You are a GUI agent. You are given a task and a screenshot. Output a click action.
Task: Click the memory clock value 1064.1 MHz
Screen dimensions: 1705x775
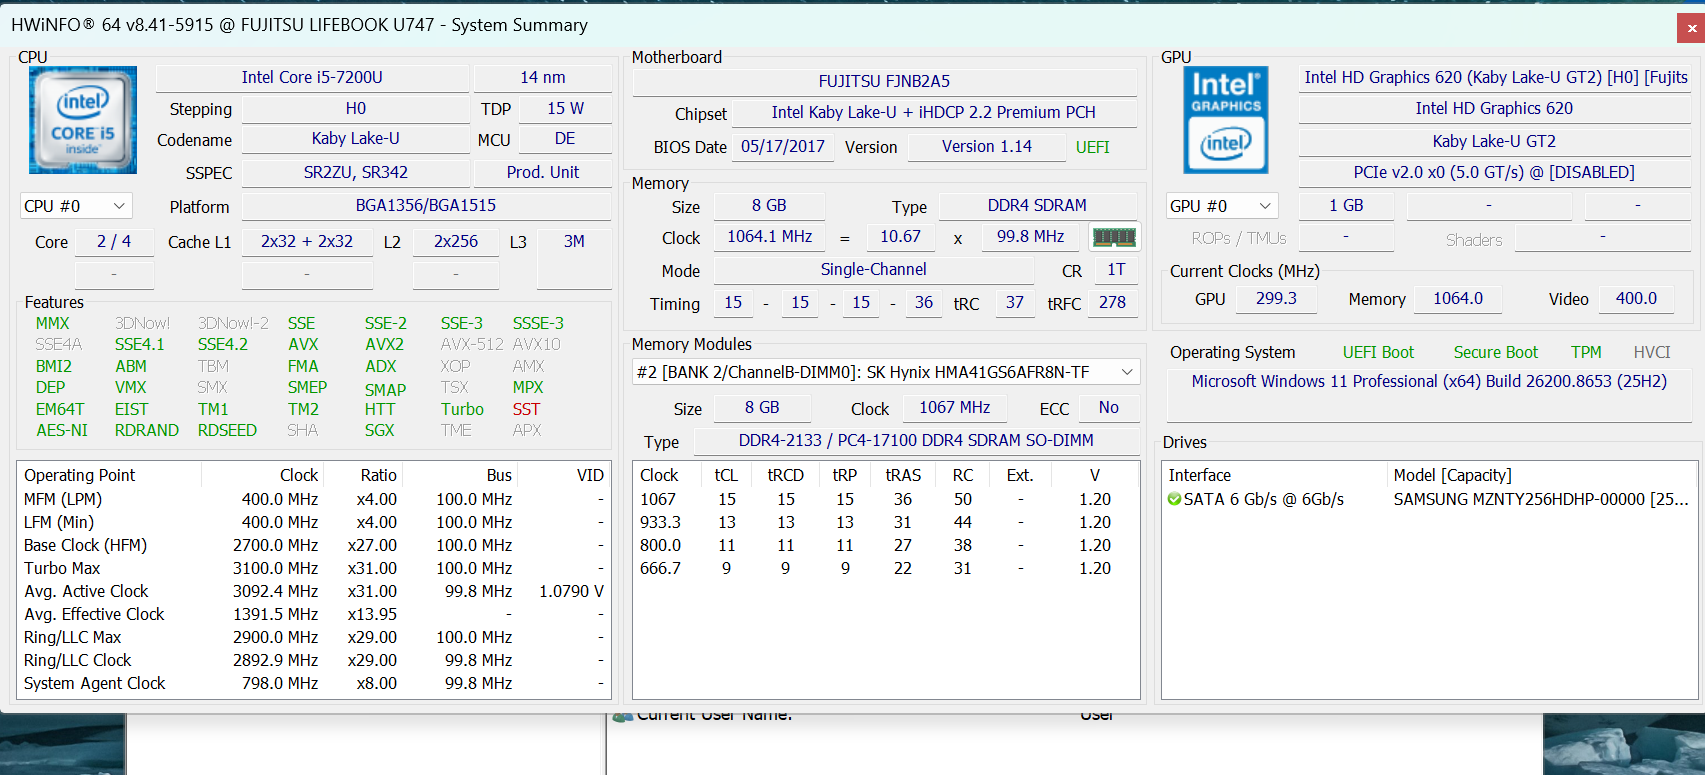click(x=770, y=236)
